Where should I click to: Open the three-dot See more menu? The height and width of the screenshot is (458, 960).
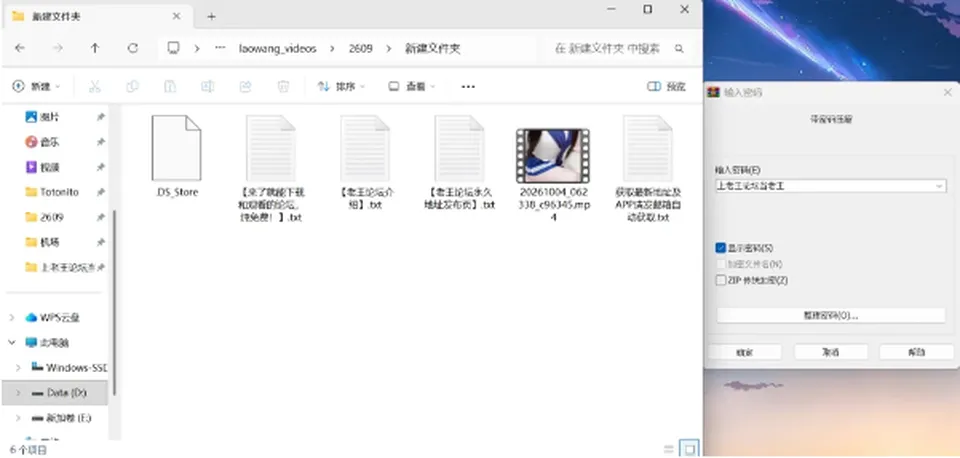coord(468,86)
